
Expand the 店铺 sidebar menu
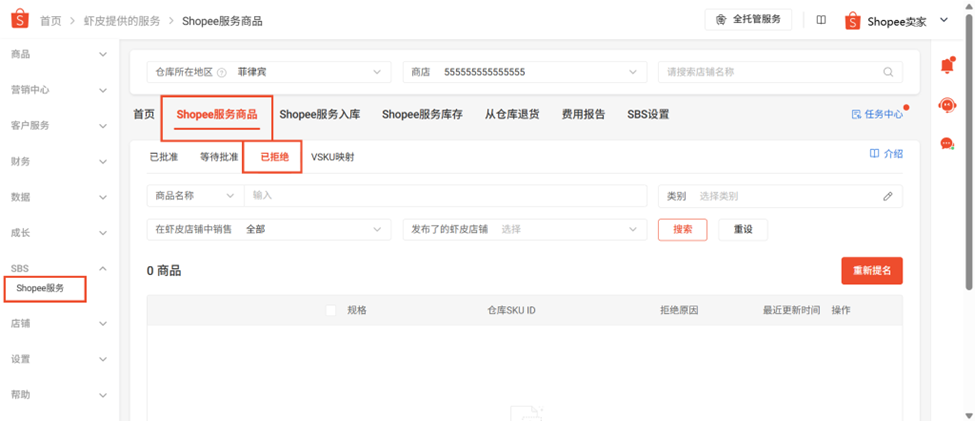point(103,324)
